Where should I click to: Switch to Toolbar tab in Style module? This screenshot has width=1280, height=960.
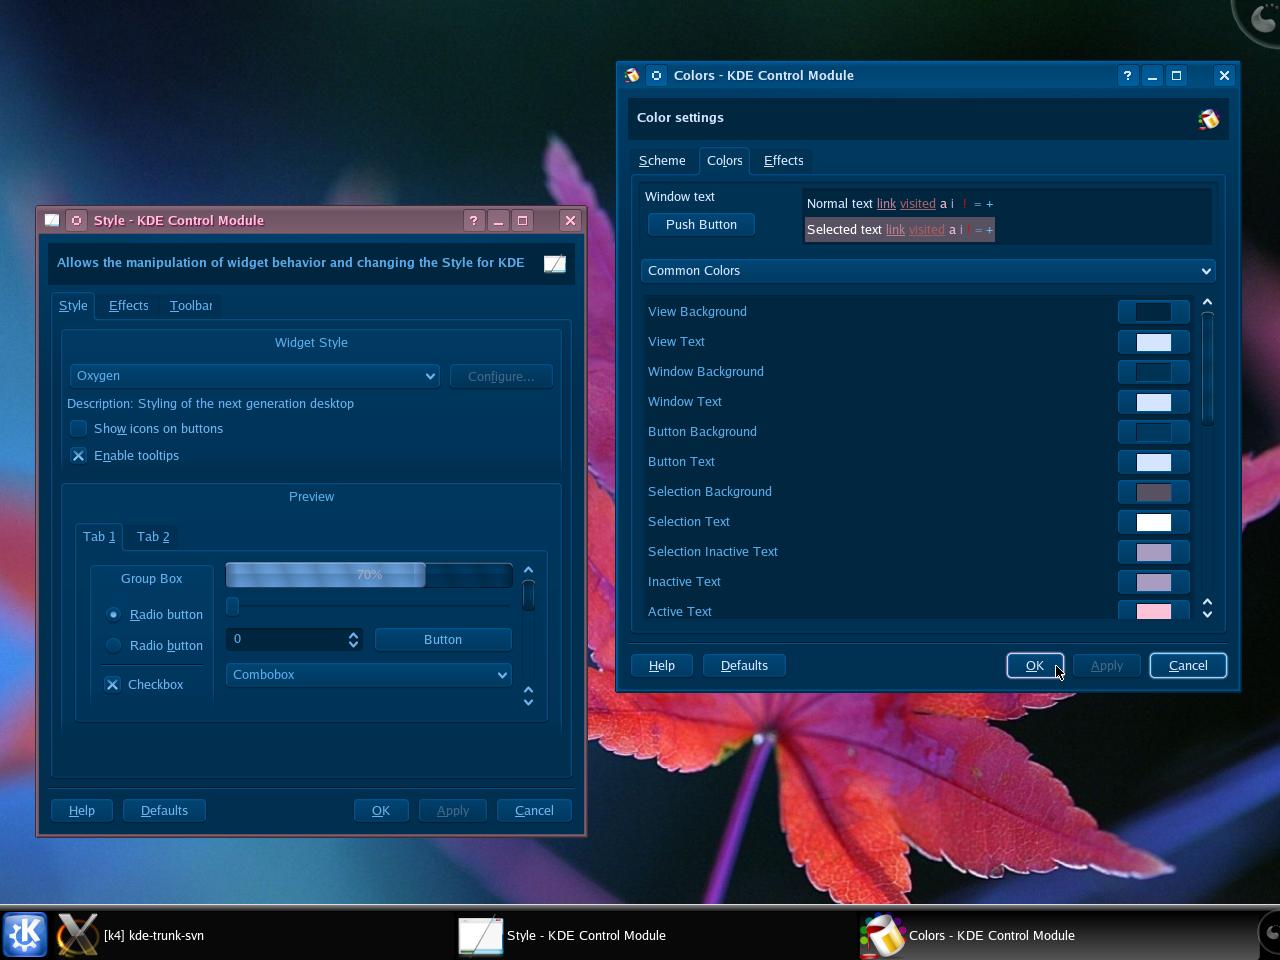(x=191, y=305)
